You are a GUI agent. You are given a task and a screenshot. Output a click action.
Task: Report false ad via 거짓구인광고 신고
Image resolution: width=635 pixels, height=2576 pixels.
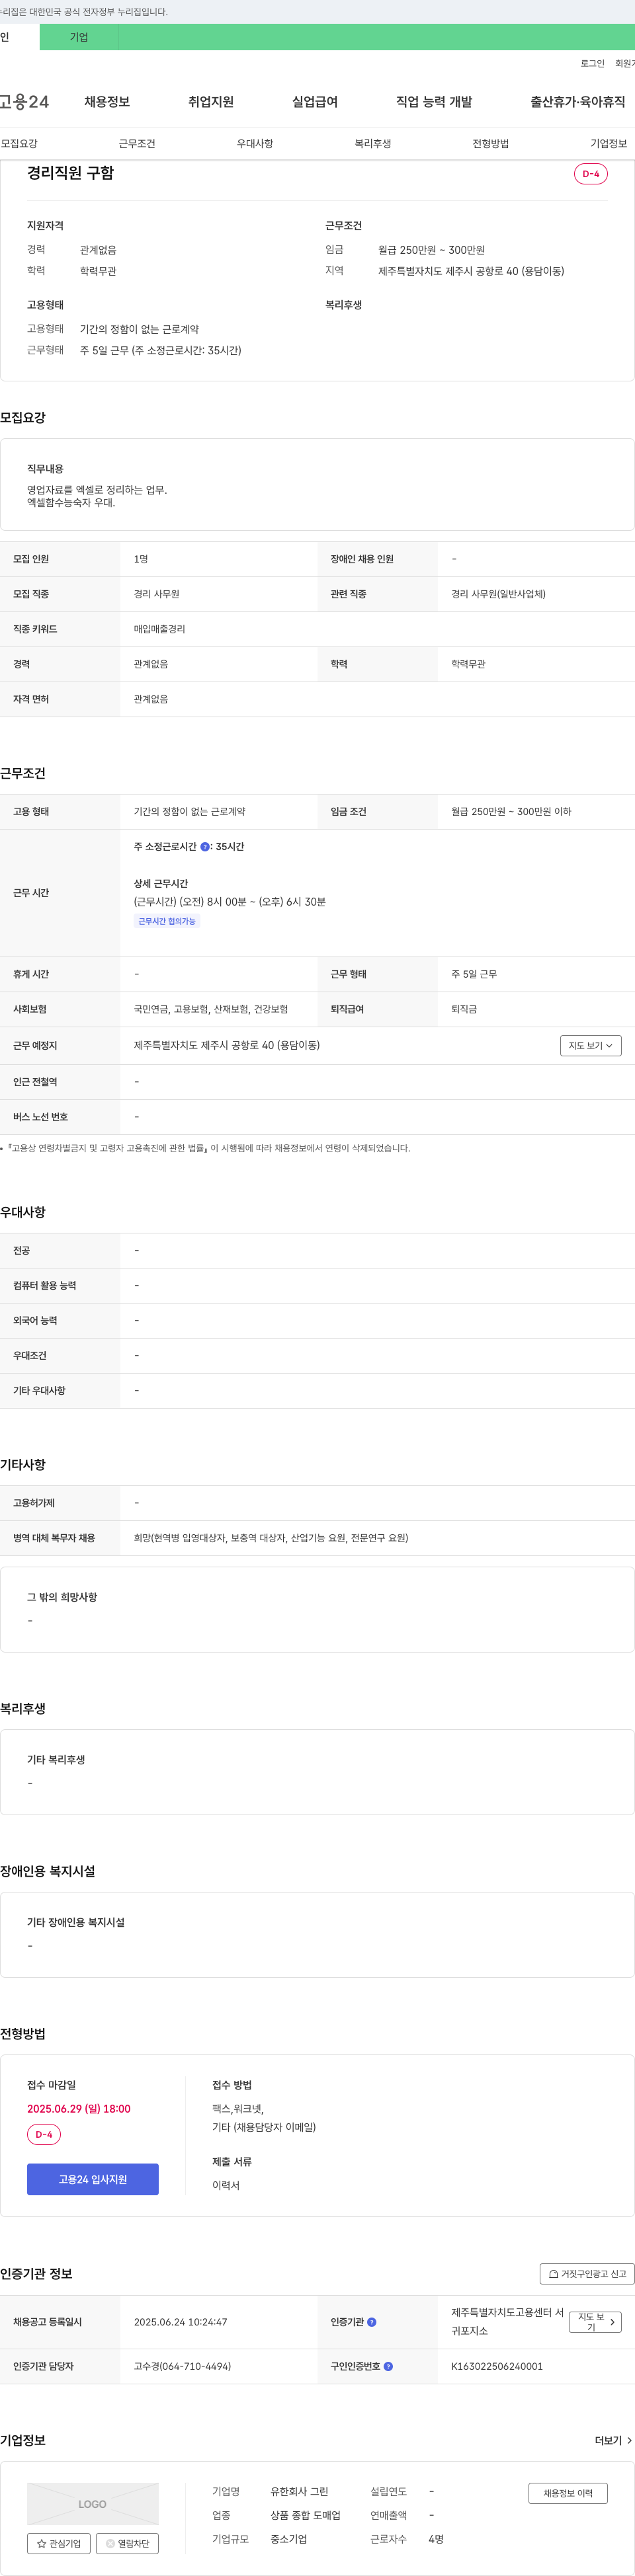click(x=587, y=2274)
